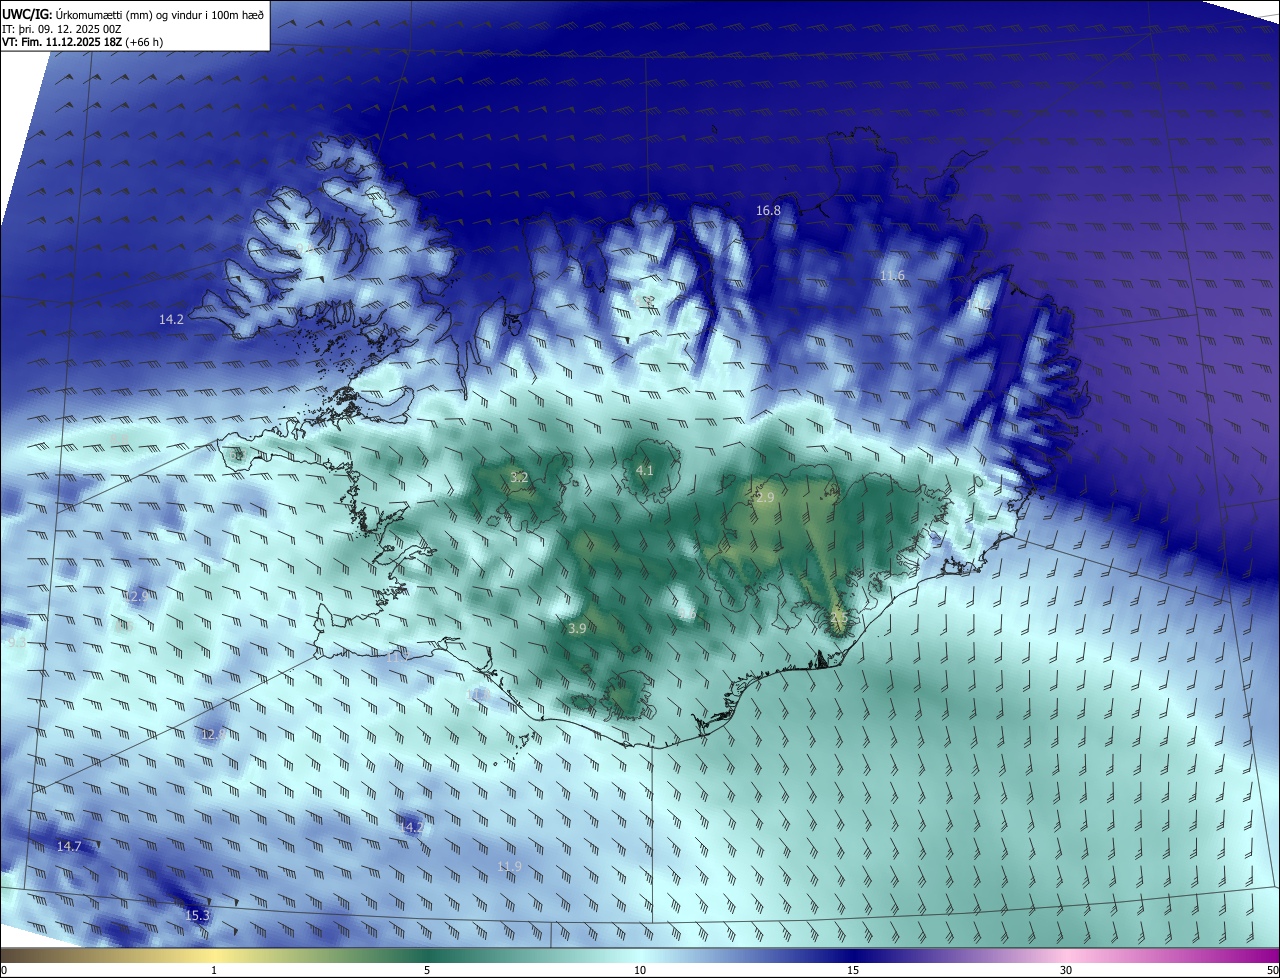Click the 30 tick label on the color scale
The height and width of the screenshot is (978, 1280).
(1066, 970)
